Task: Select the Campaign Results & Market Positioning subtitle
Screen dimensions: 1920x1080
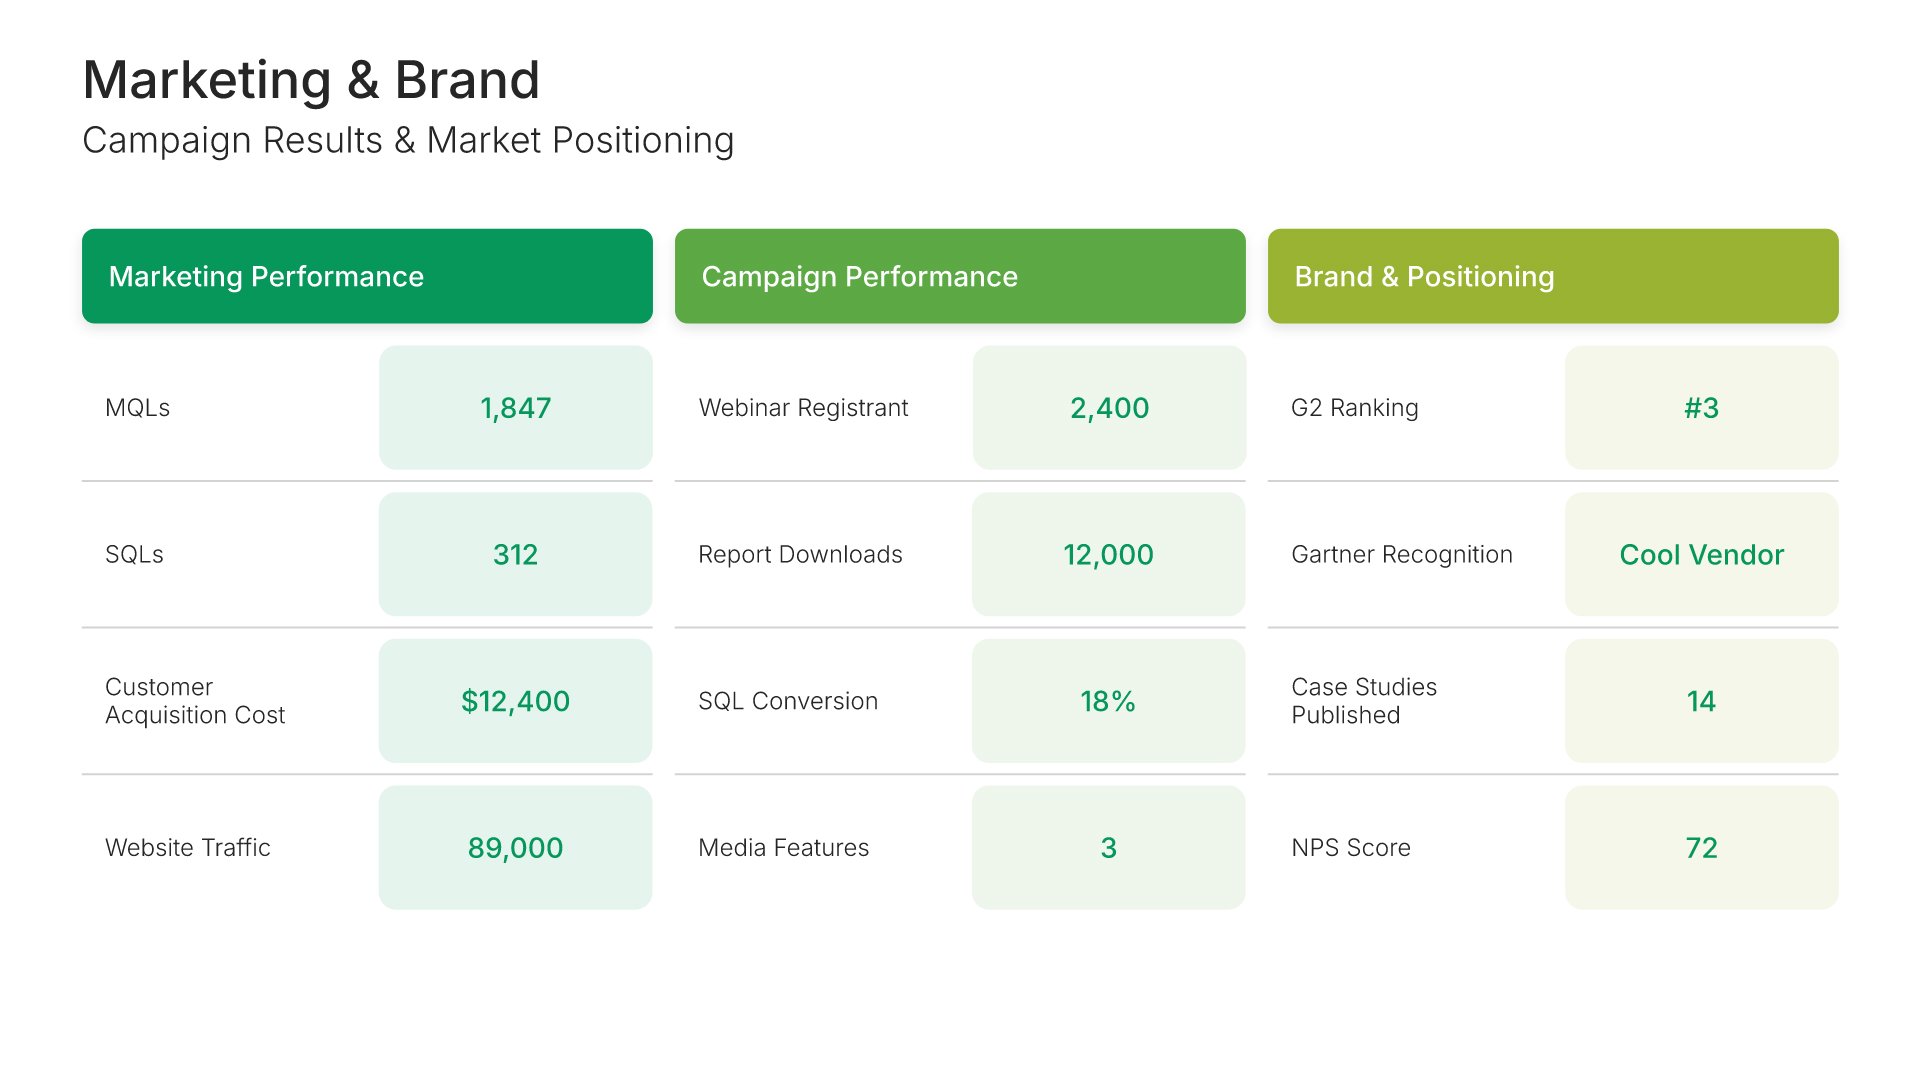Action: (408, 141)
